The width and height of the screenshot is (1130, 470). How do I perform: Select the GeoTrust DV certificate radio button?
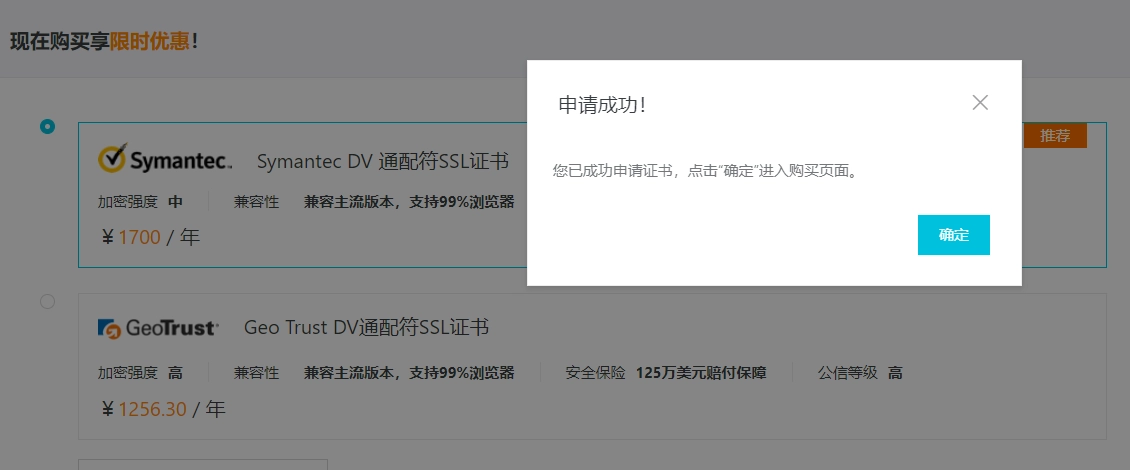[x=48, y=301]
